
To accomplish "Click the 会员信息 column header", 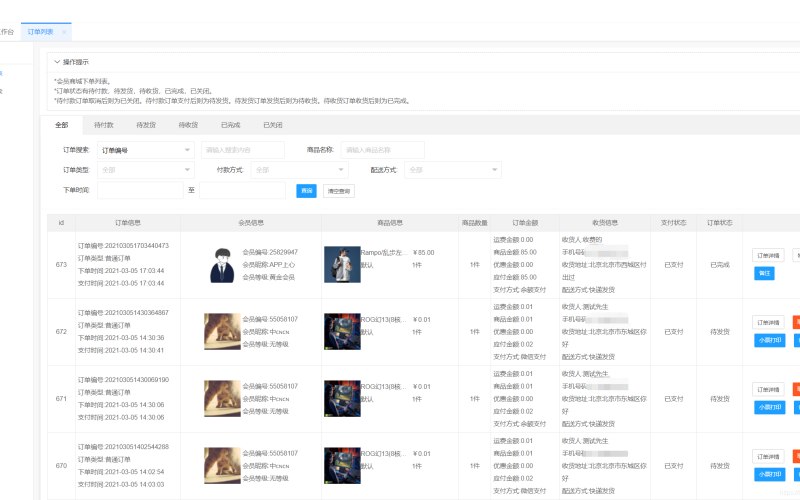I will pos(251,223).
